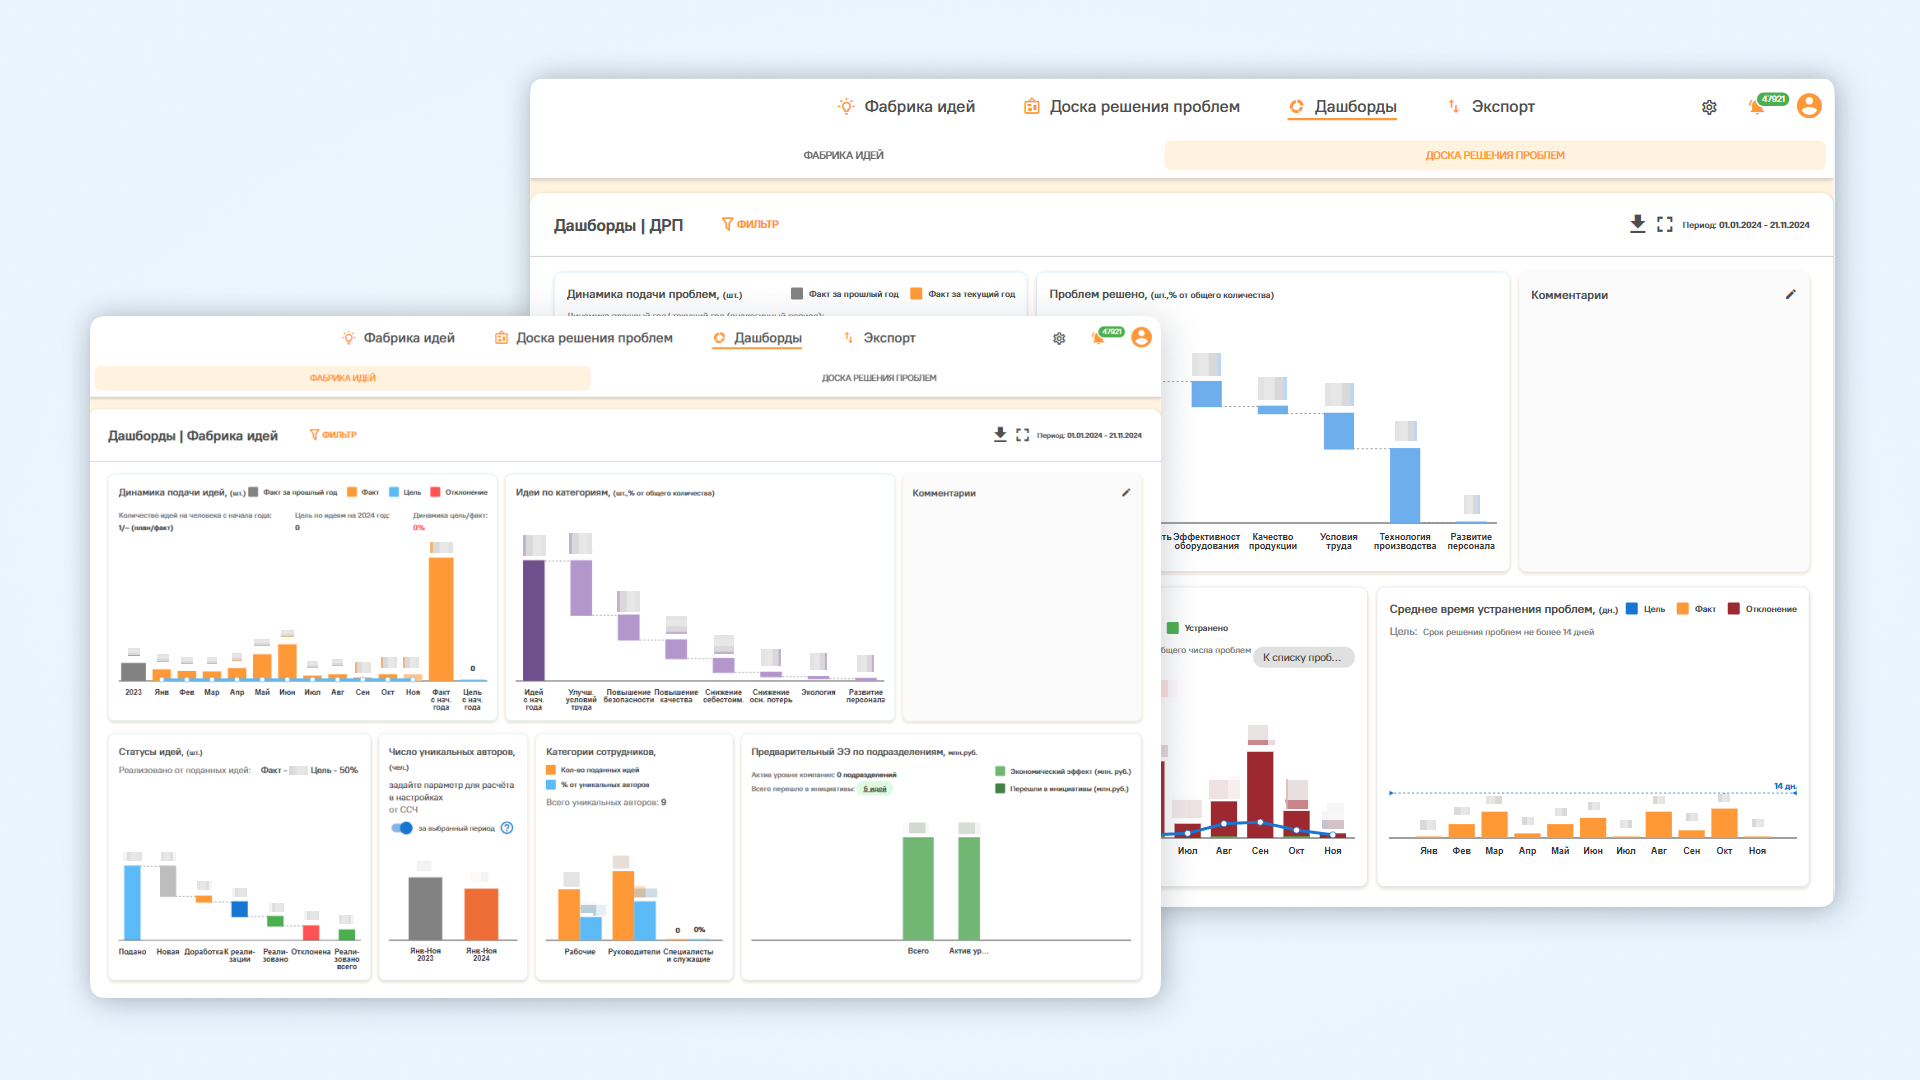Screen dimensions: 1920x1080
Task: Open Дашборды menu in back window
Action: point(1355,106)
